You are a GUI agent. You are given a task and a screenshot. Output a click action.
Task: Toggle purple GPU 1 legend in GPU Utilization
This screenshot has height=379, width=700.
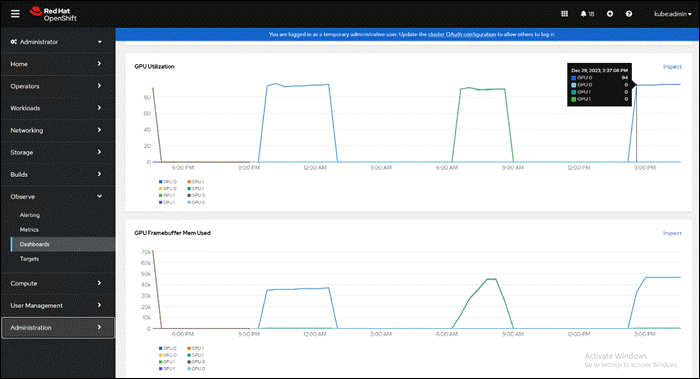coord(167,203)
